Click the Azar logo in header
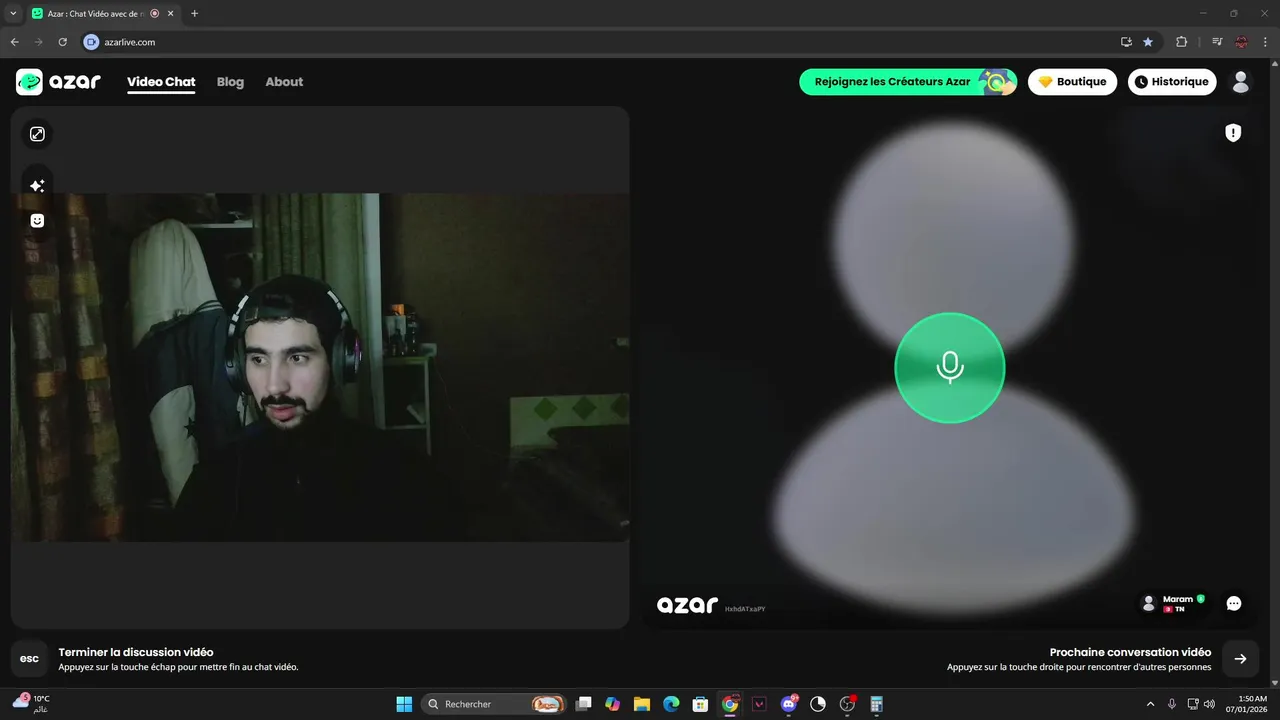Image resolution: width=1280 pixels, height=720 pixels. (58, 82)
